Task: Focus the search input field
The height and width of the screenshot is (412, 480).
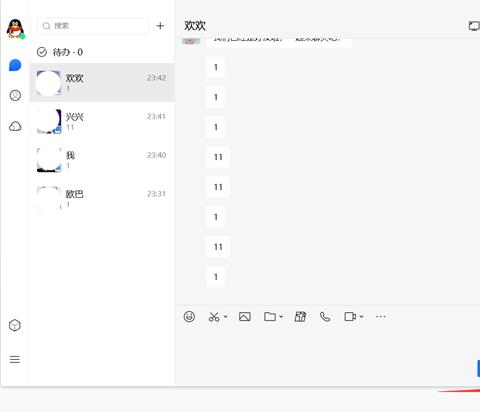Action: pos(93,26)
